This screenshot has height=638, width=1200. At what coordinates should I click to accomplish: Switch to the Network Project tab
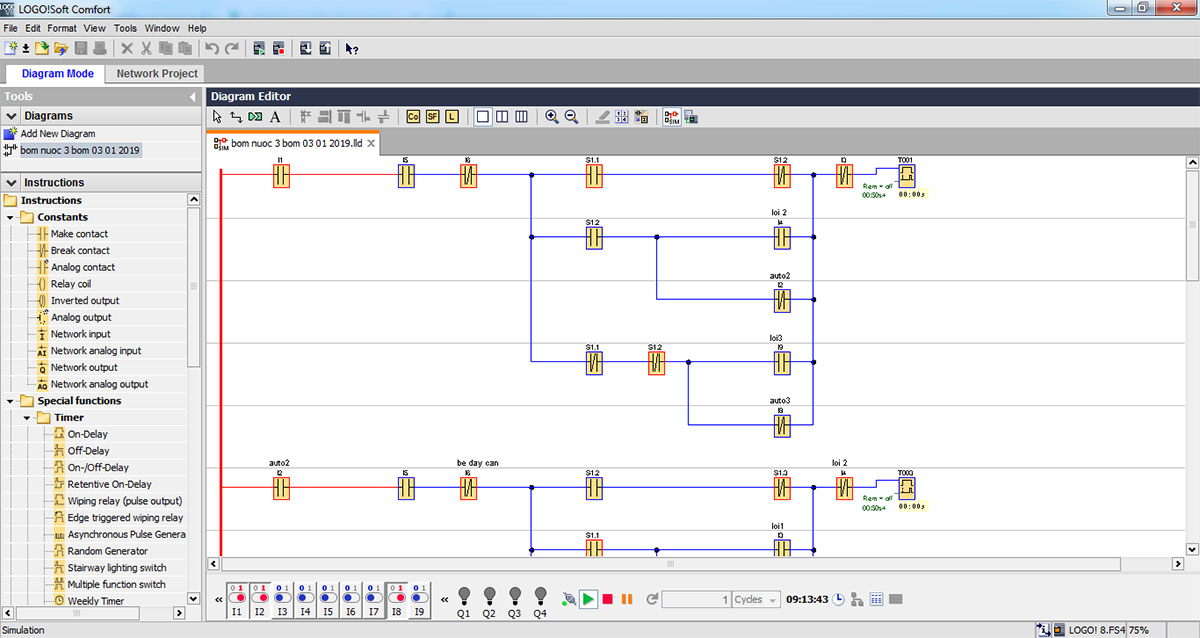pyautogui.click(x=157, y=73)
